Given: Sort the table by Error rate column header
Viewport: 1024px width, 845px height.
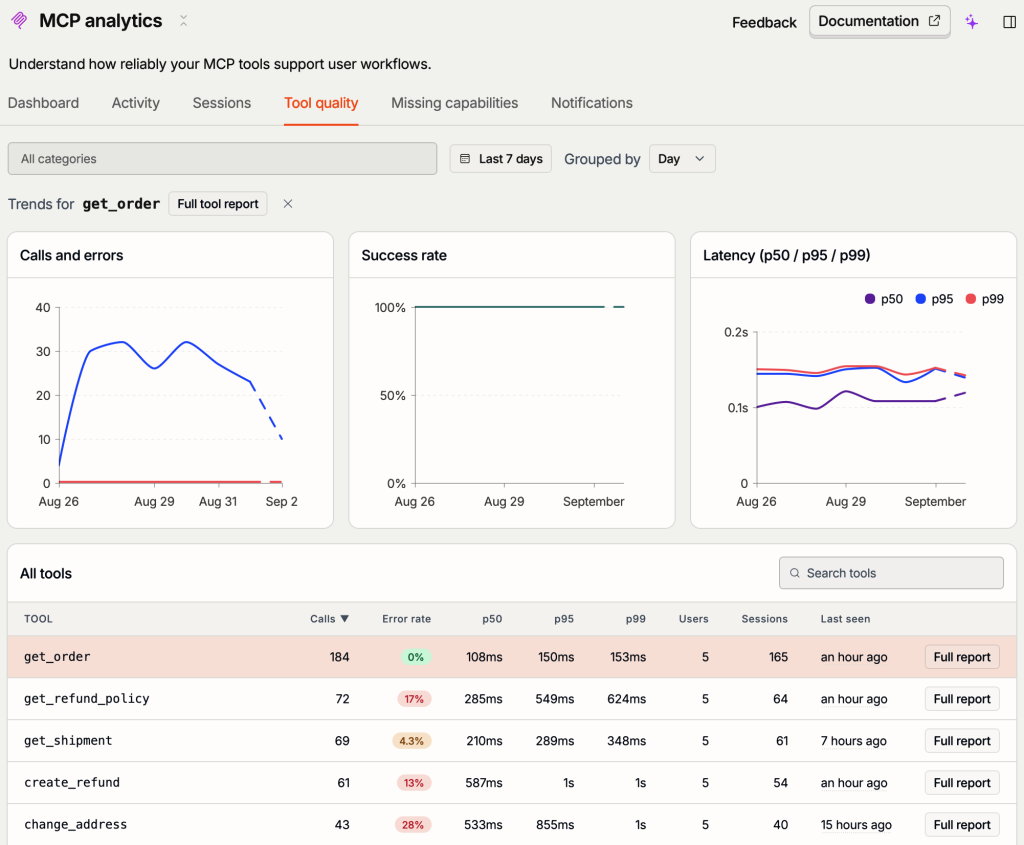Looking at the screenshot, I should pos(406,618).
